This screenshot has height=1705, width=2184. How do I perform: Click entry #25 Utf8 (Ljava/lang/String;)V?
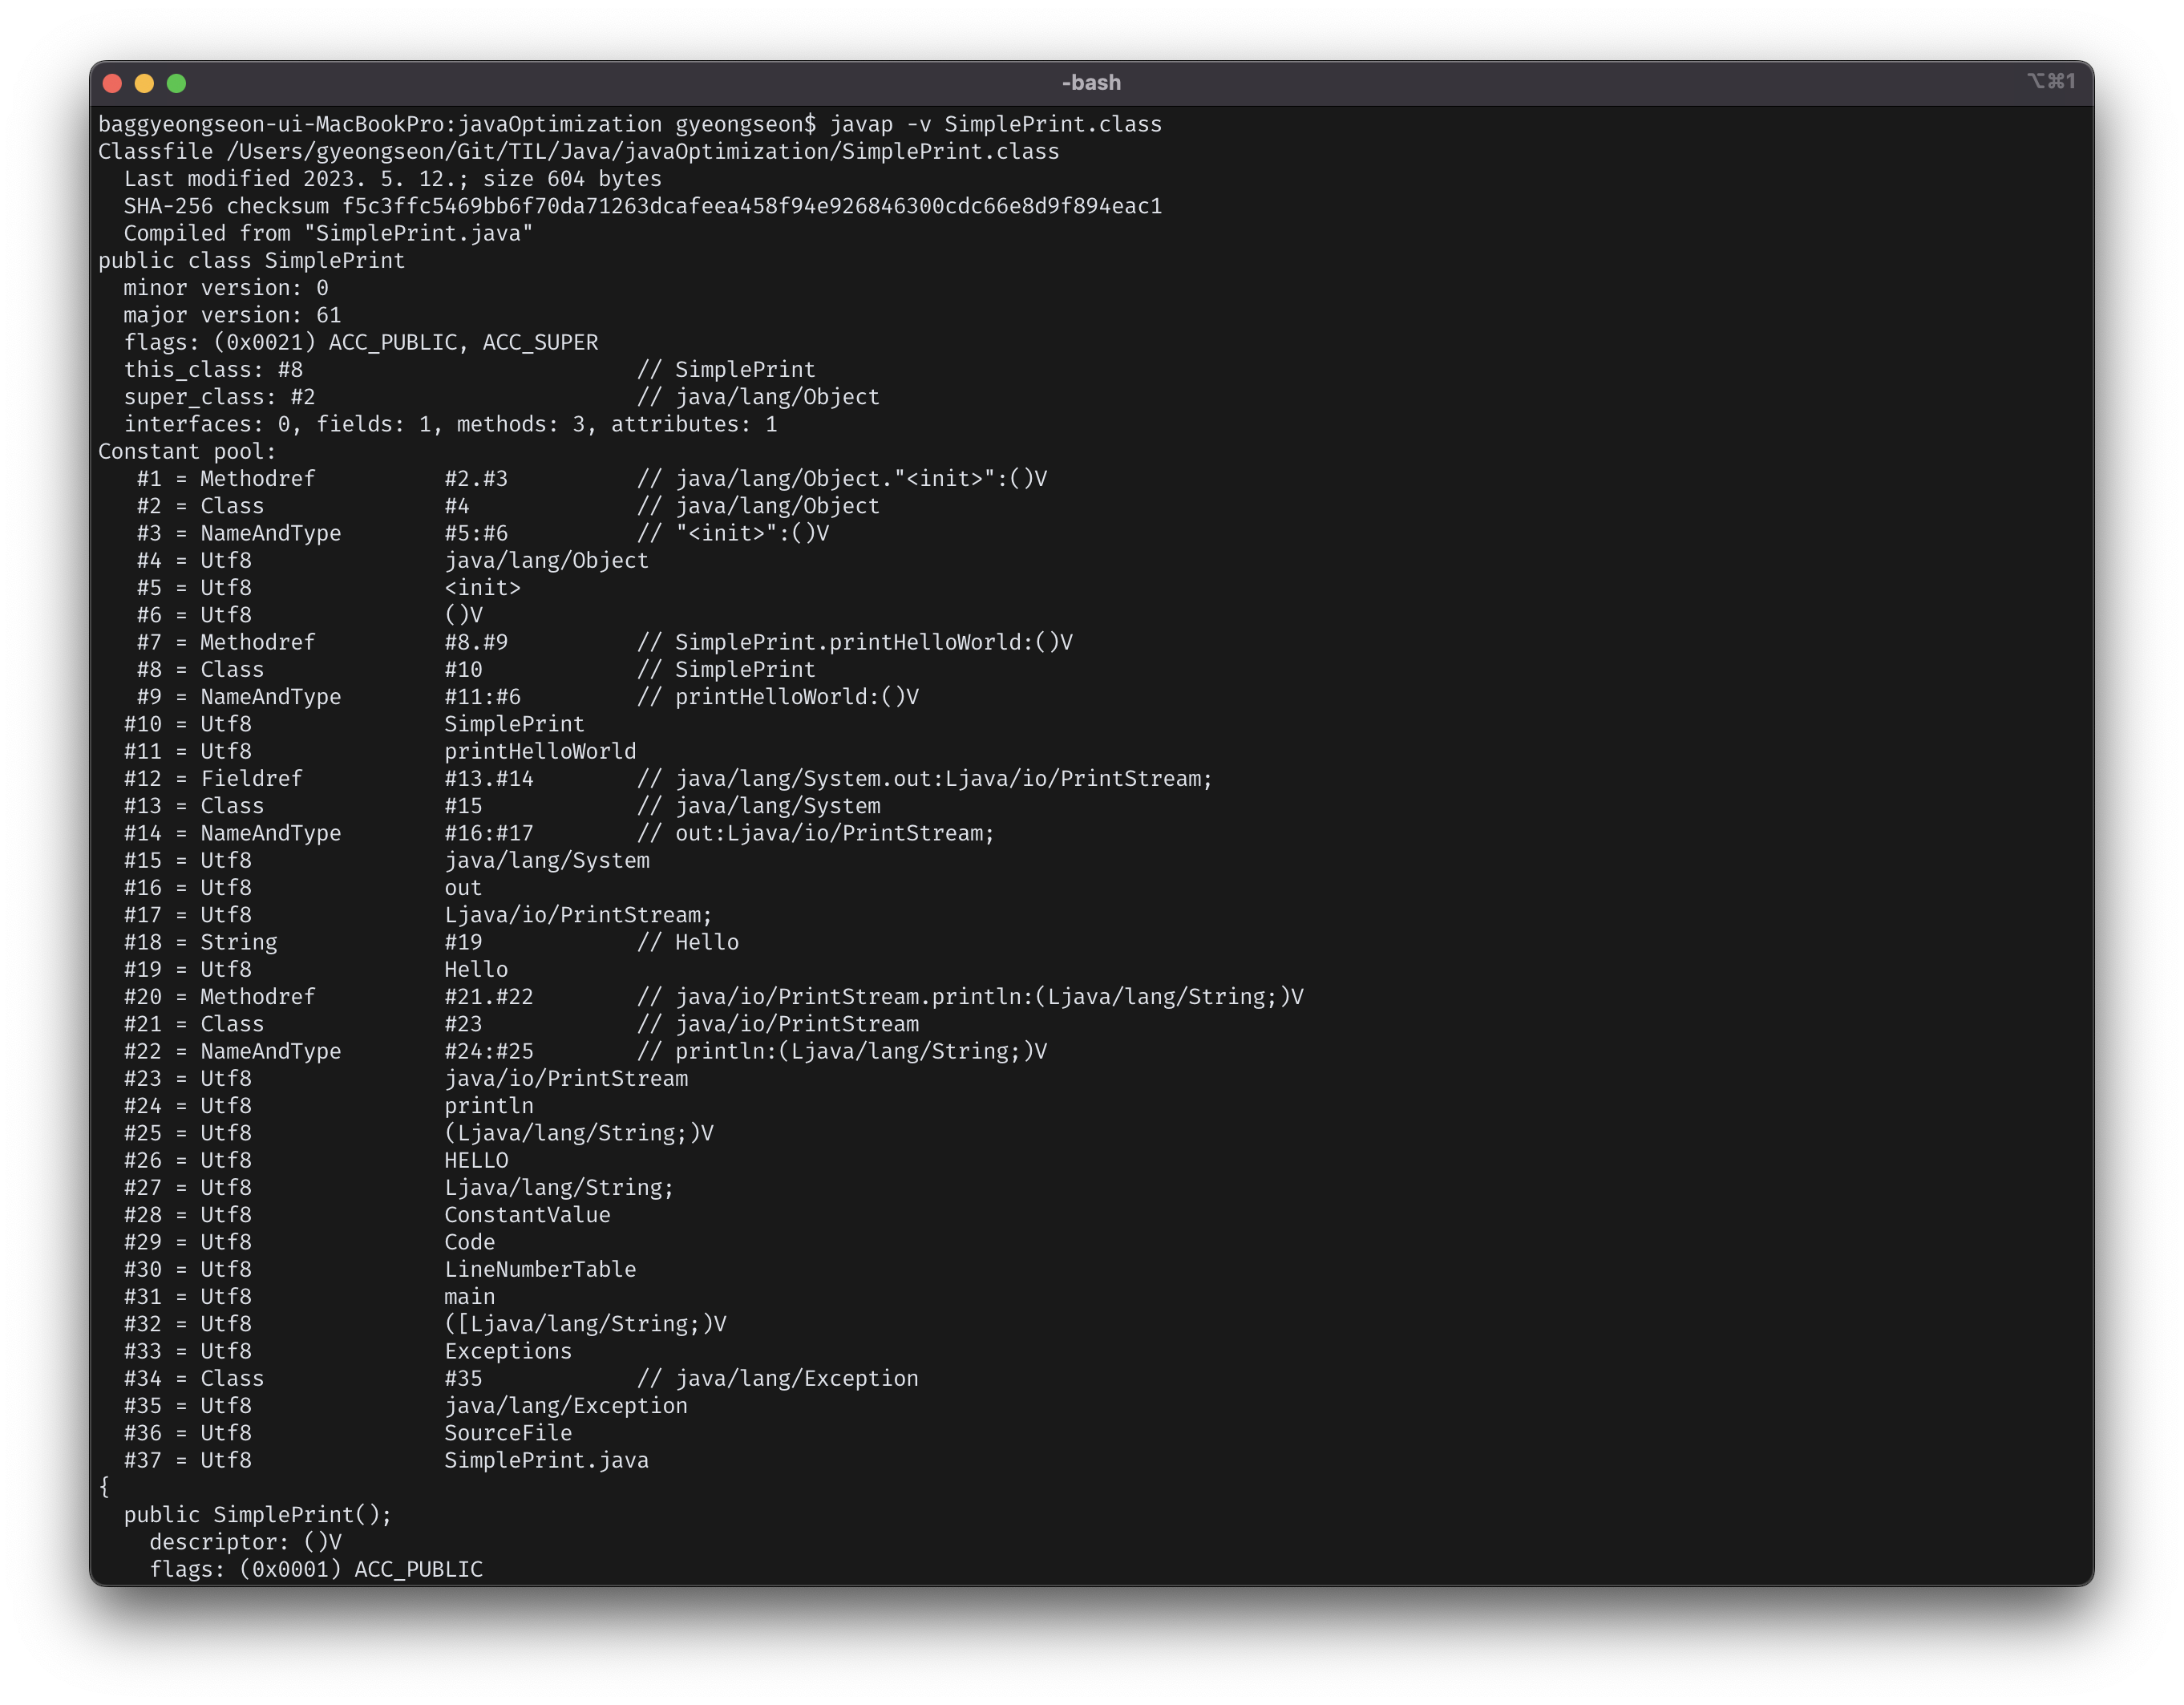pos(418,1133)
